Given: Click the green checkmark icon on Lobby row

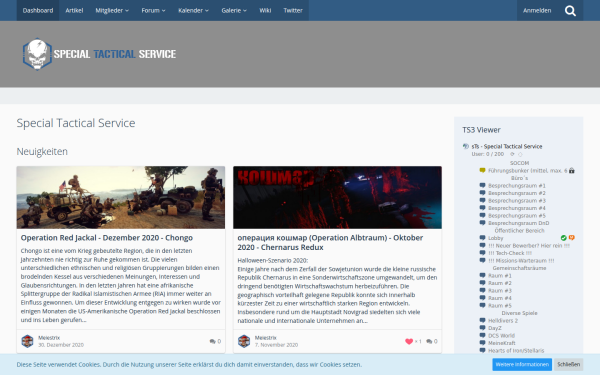Looking at the screenshot, I should pos(564,238).
